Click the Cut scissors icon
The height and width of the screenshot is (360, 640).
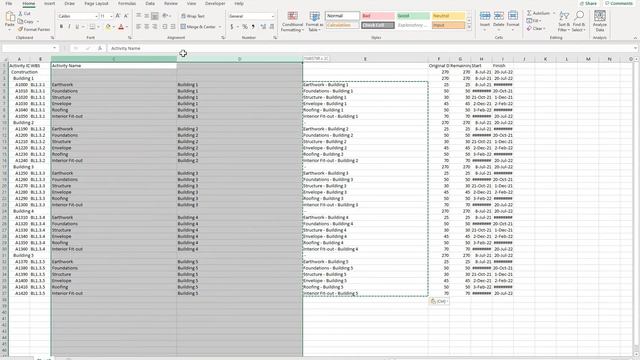(21, 13)
